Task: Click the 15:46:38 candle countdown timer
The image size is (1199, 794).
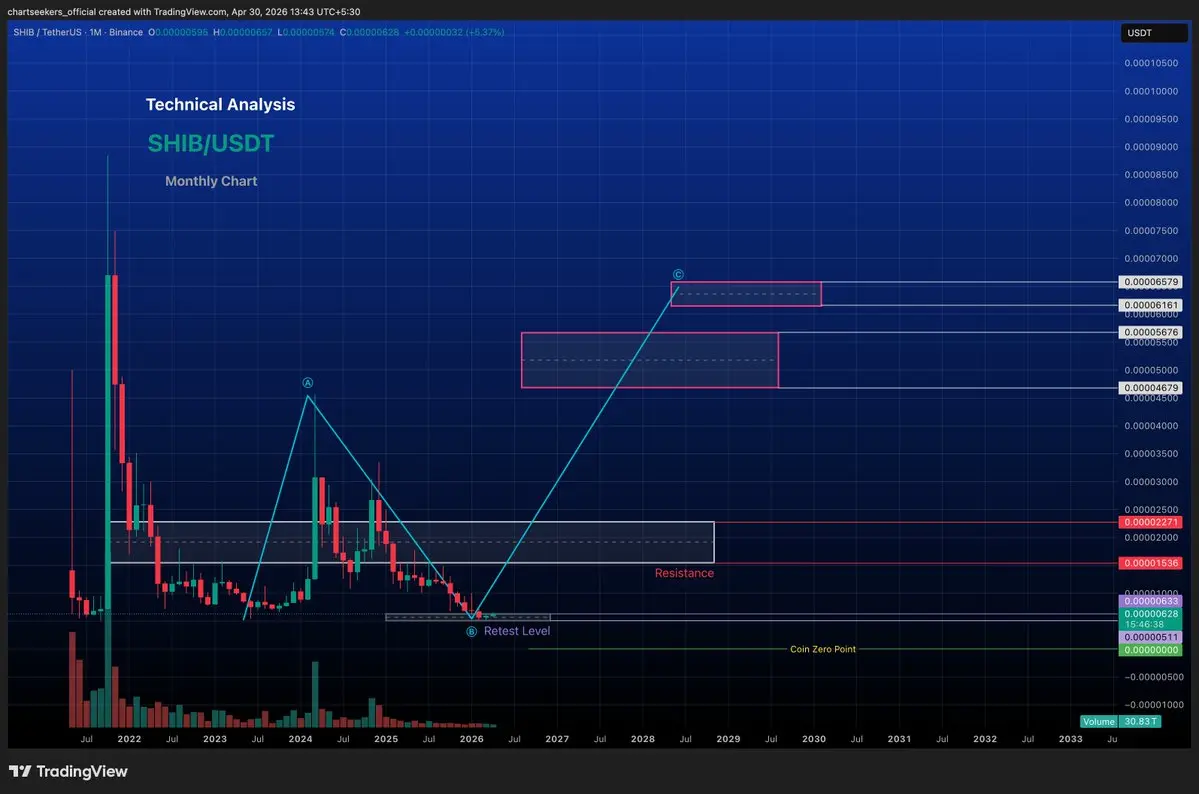Action: (1144, 625)
